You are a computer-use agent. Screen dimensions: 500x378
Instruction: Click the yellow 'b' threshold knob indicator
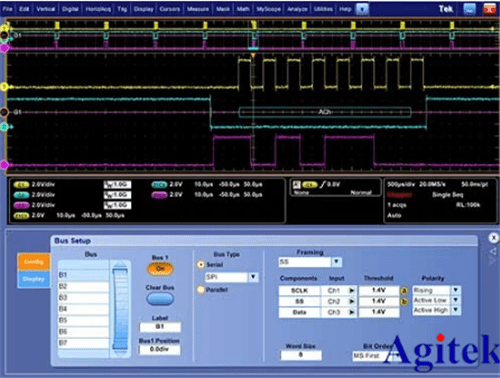click(404, 302)
